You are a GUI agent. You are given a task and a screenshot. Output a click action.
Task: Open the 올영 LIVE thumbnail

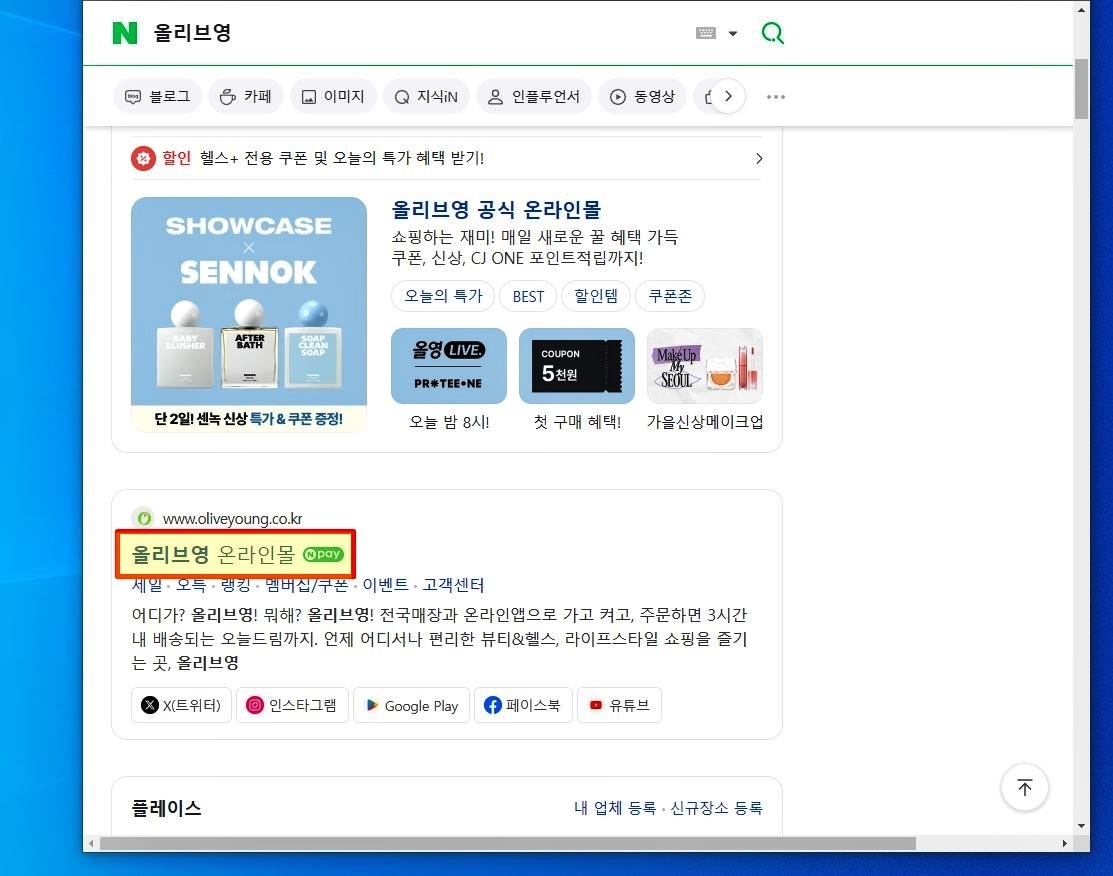tap(449, 366)
